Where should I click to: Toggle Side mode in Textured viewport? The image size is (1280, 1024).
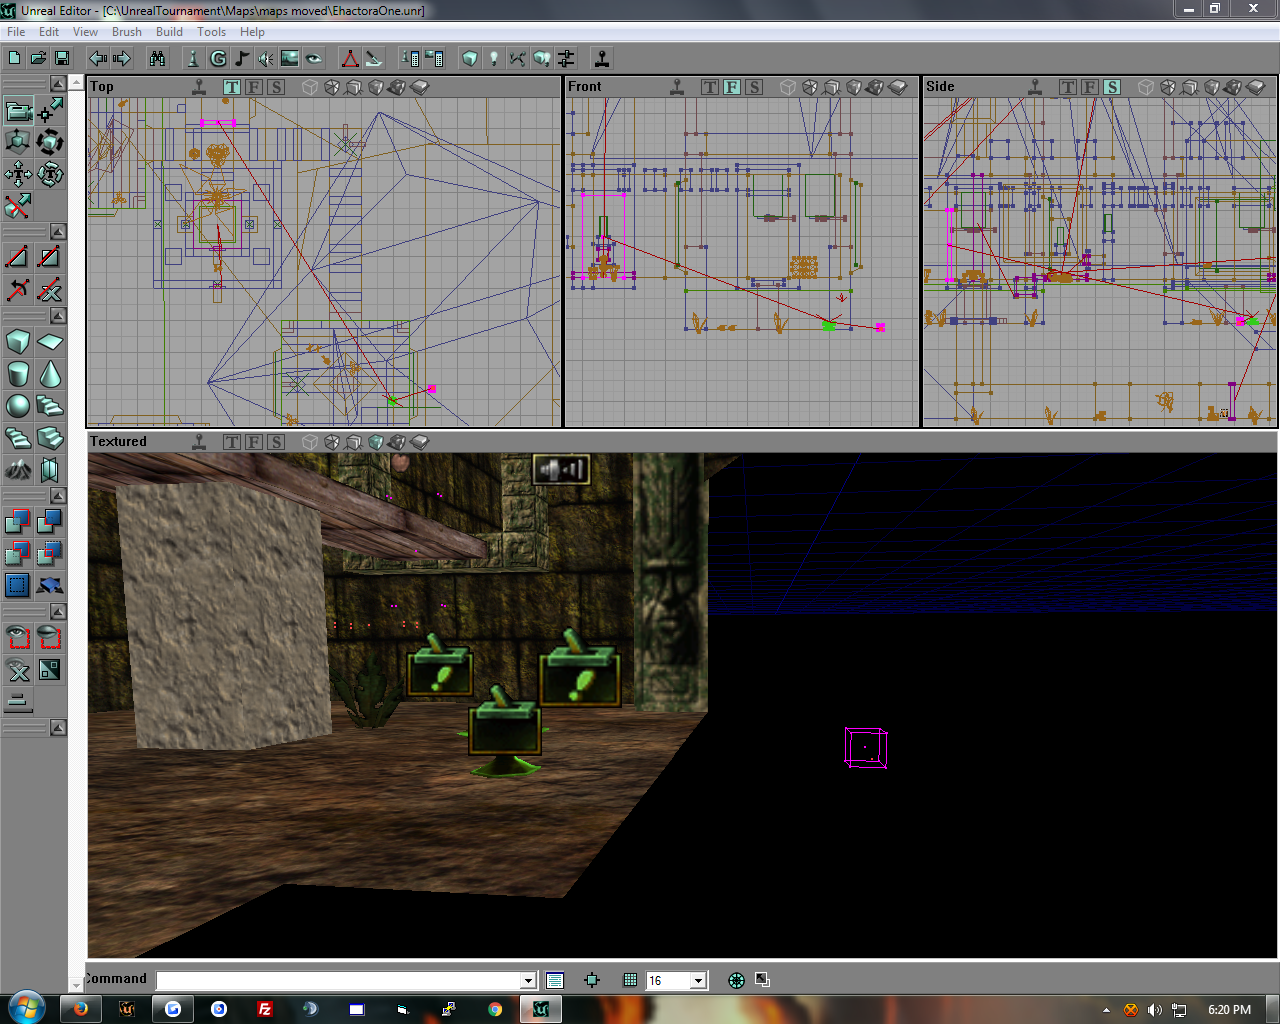276,442
